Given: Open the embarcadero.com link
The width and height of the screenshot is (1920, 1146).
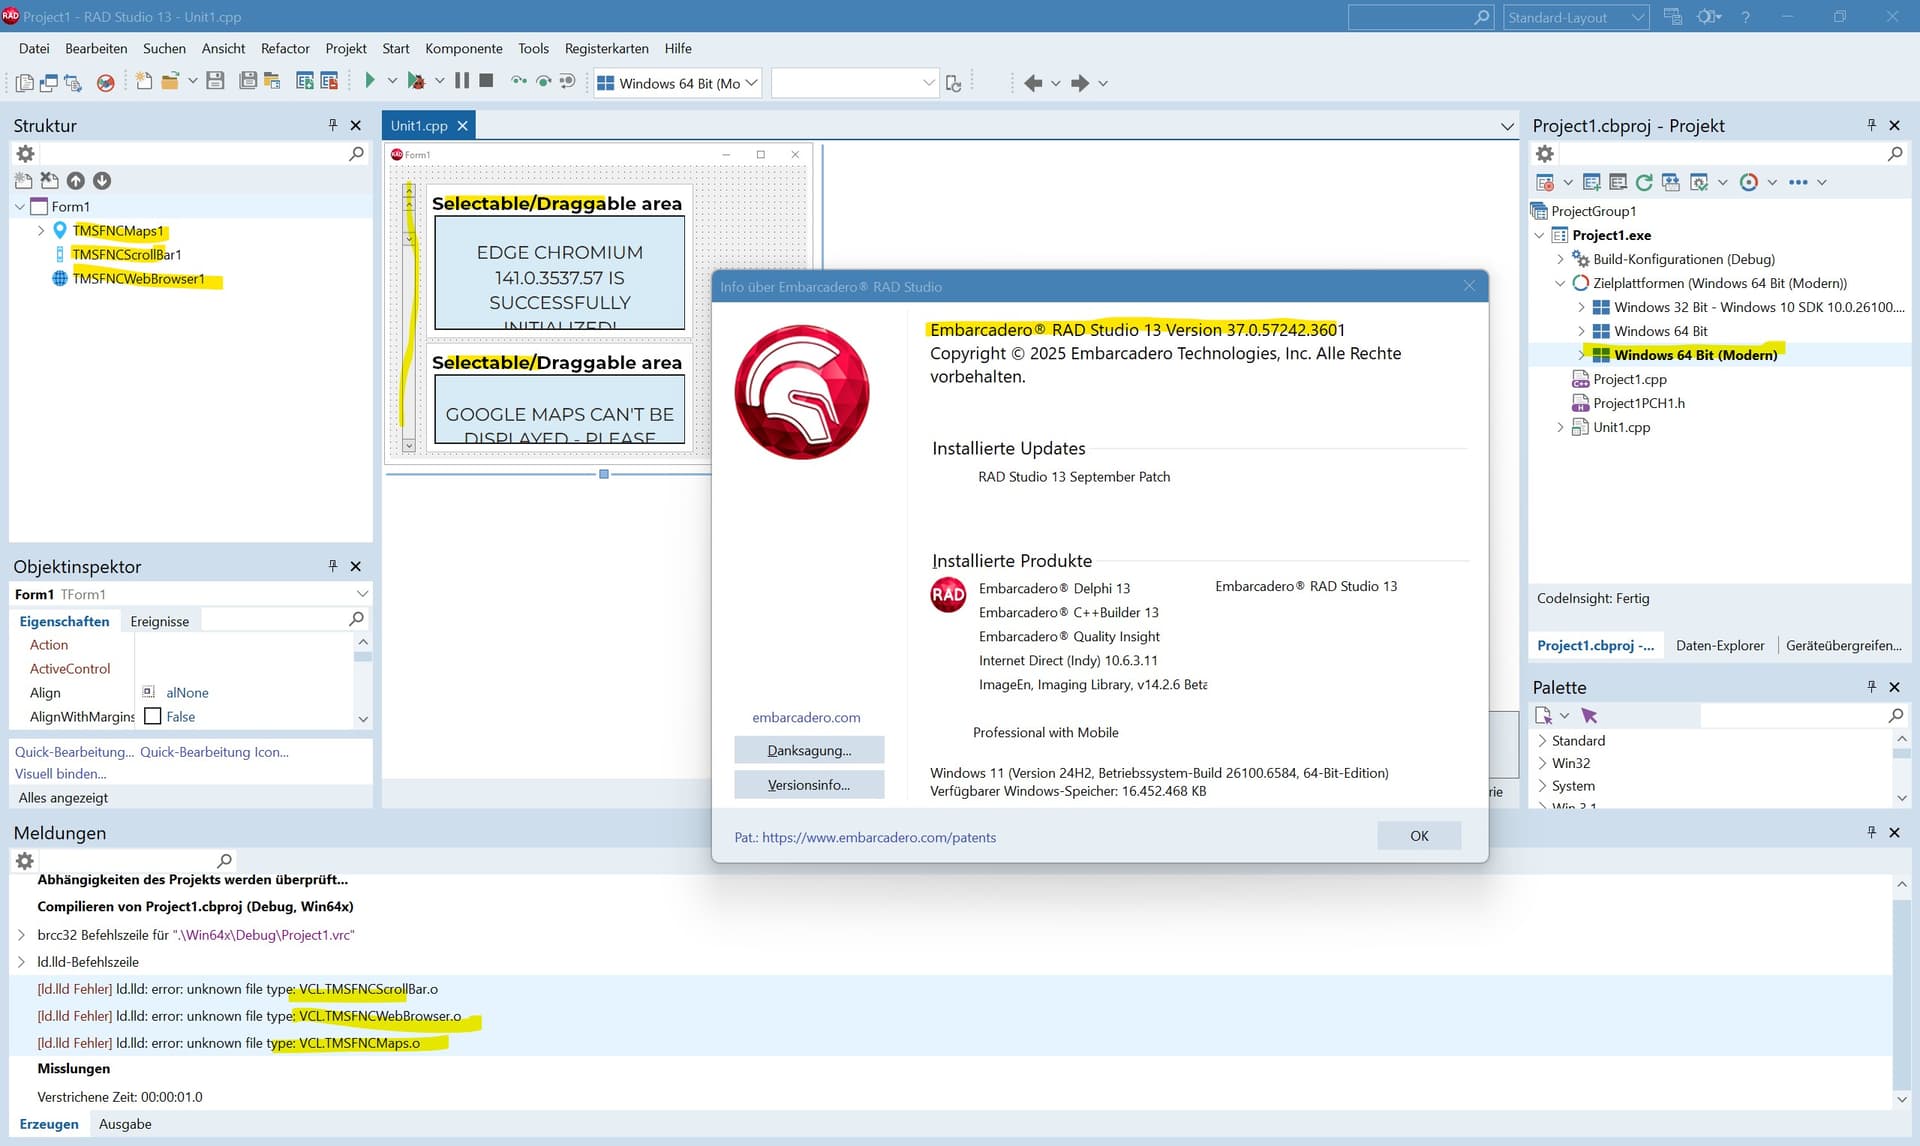Looking at the screenshot, I should 806,717.
